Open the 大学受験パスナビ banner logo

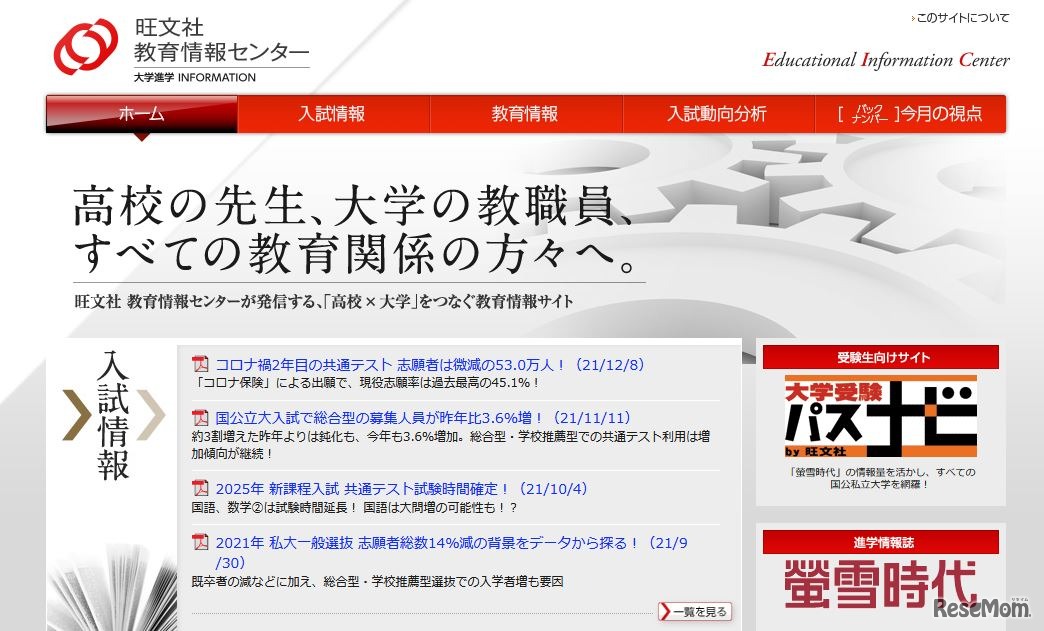coord(878,417)
